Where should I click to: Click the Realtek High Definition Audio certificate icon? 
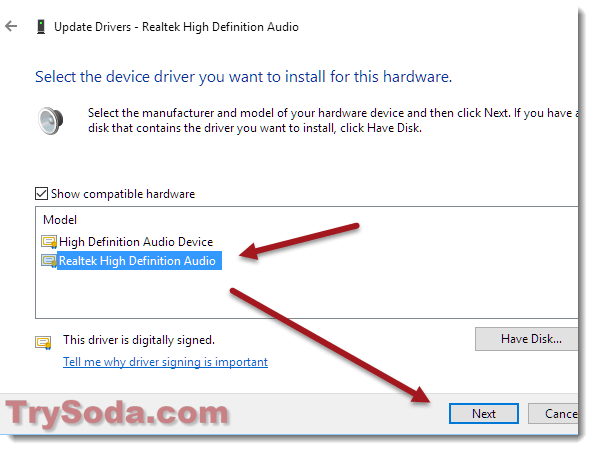pos(49,261)
